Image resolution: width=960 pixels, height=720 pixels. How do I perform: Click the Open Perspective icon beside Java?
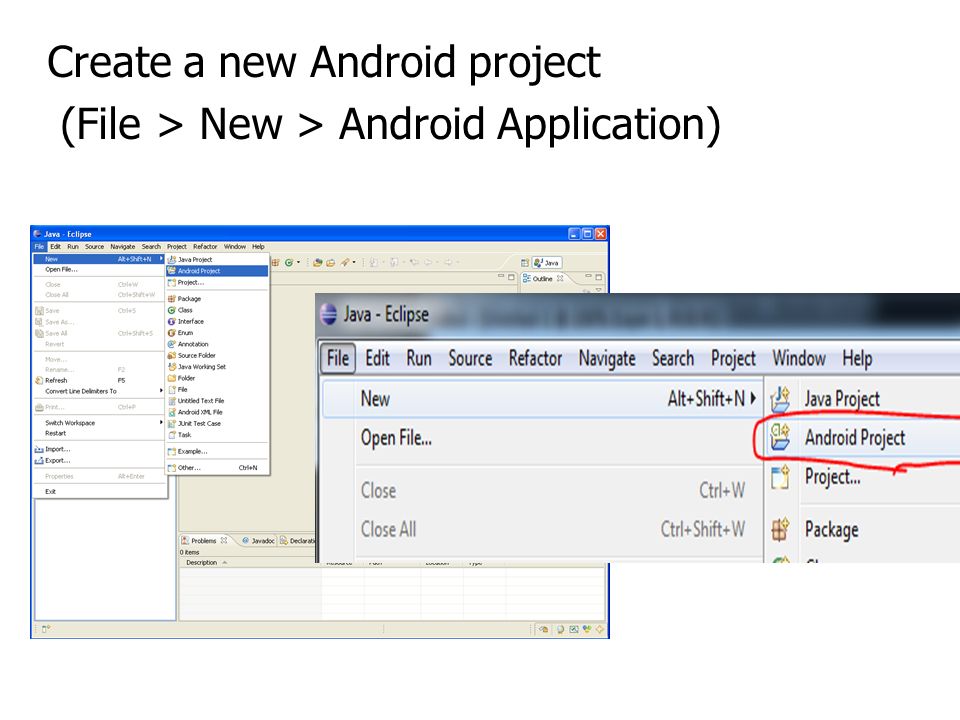pos(525,263)
